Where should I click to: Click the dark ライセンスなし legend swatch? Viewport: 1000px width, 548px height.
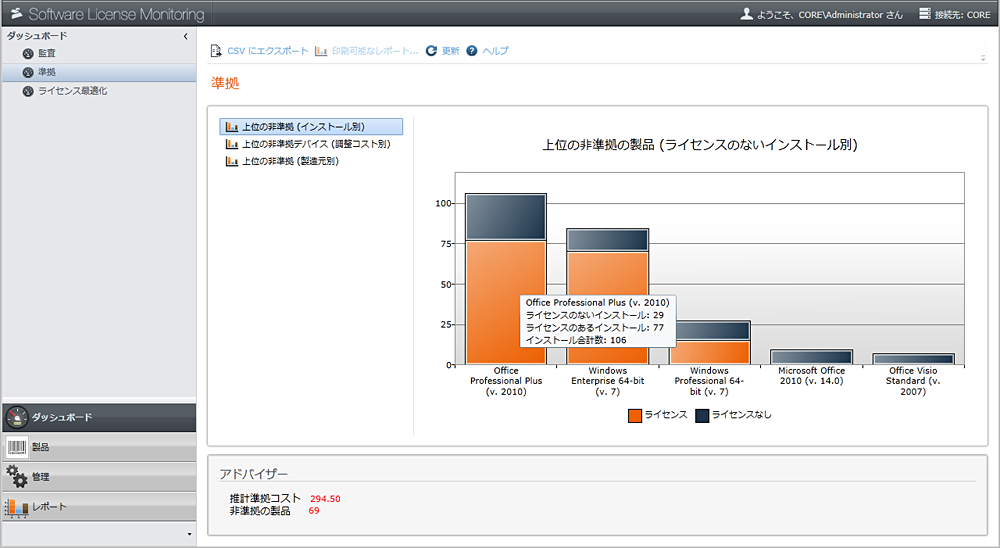click(x=702, y=415)
